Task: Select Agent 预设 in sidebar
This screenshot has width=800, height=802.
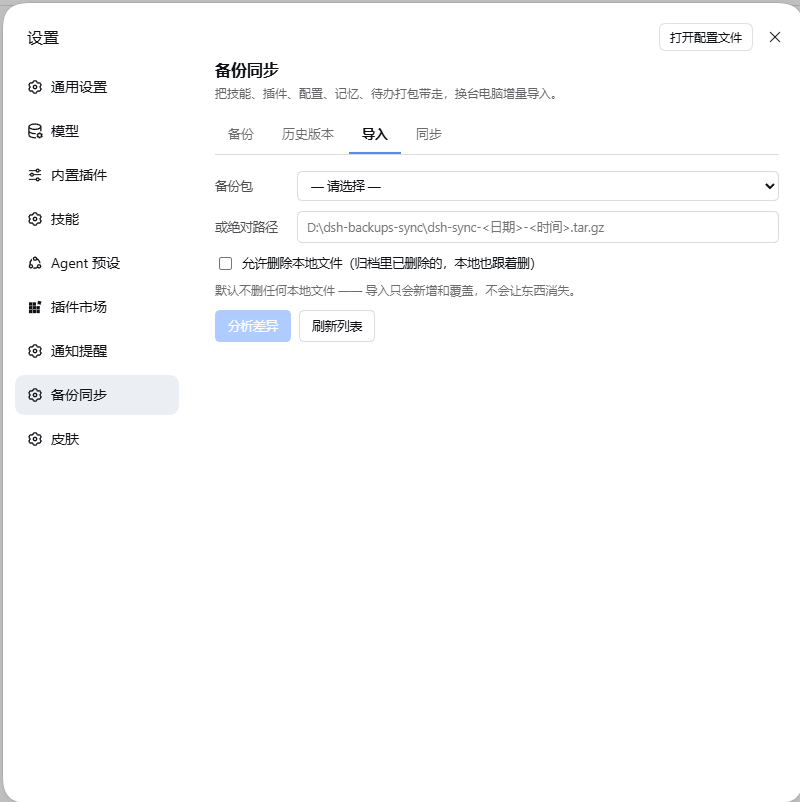Action: click(97, 263)
